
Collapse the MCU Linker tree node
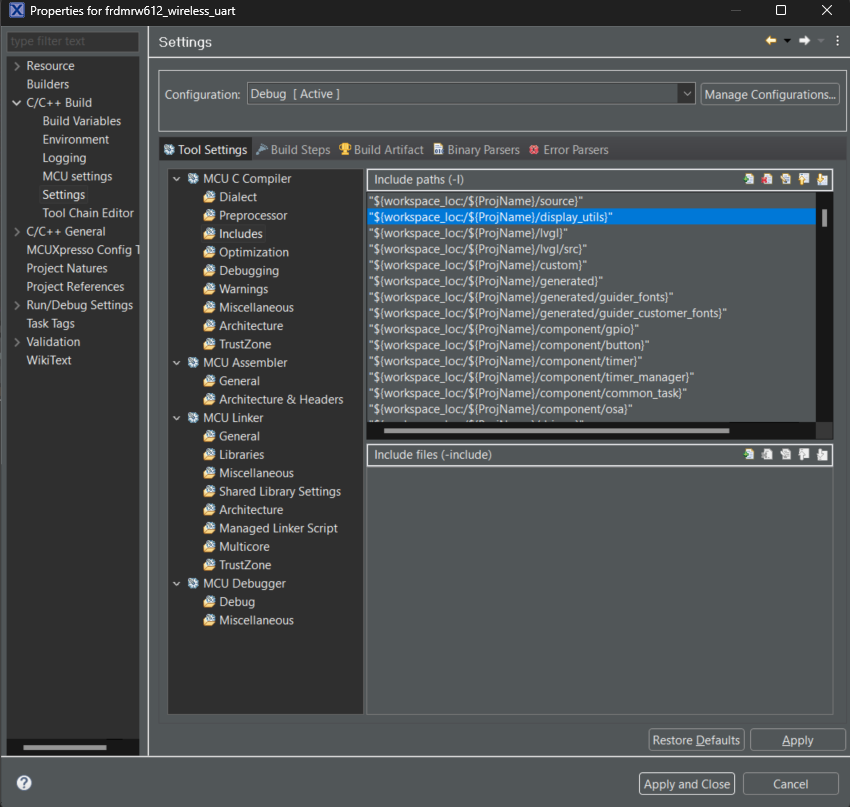(x=177, y=418)
